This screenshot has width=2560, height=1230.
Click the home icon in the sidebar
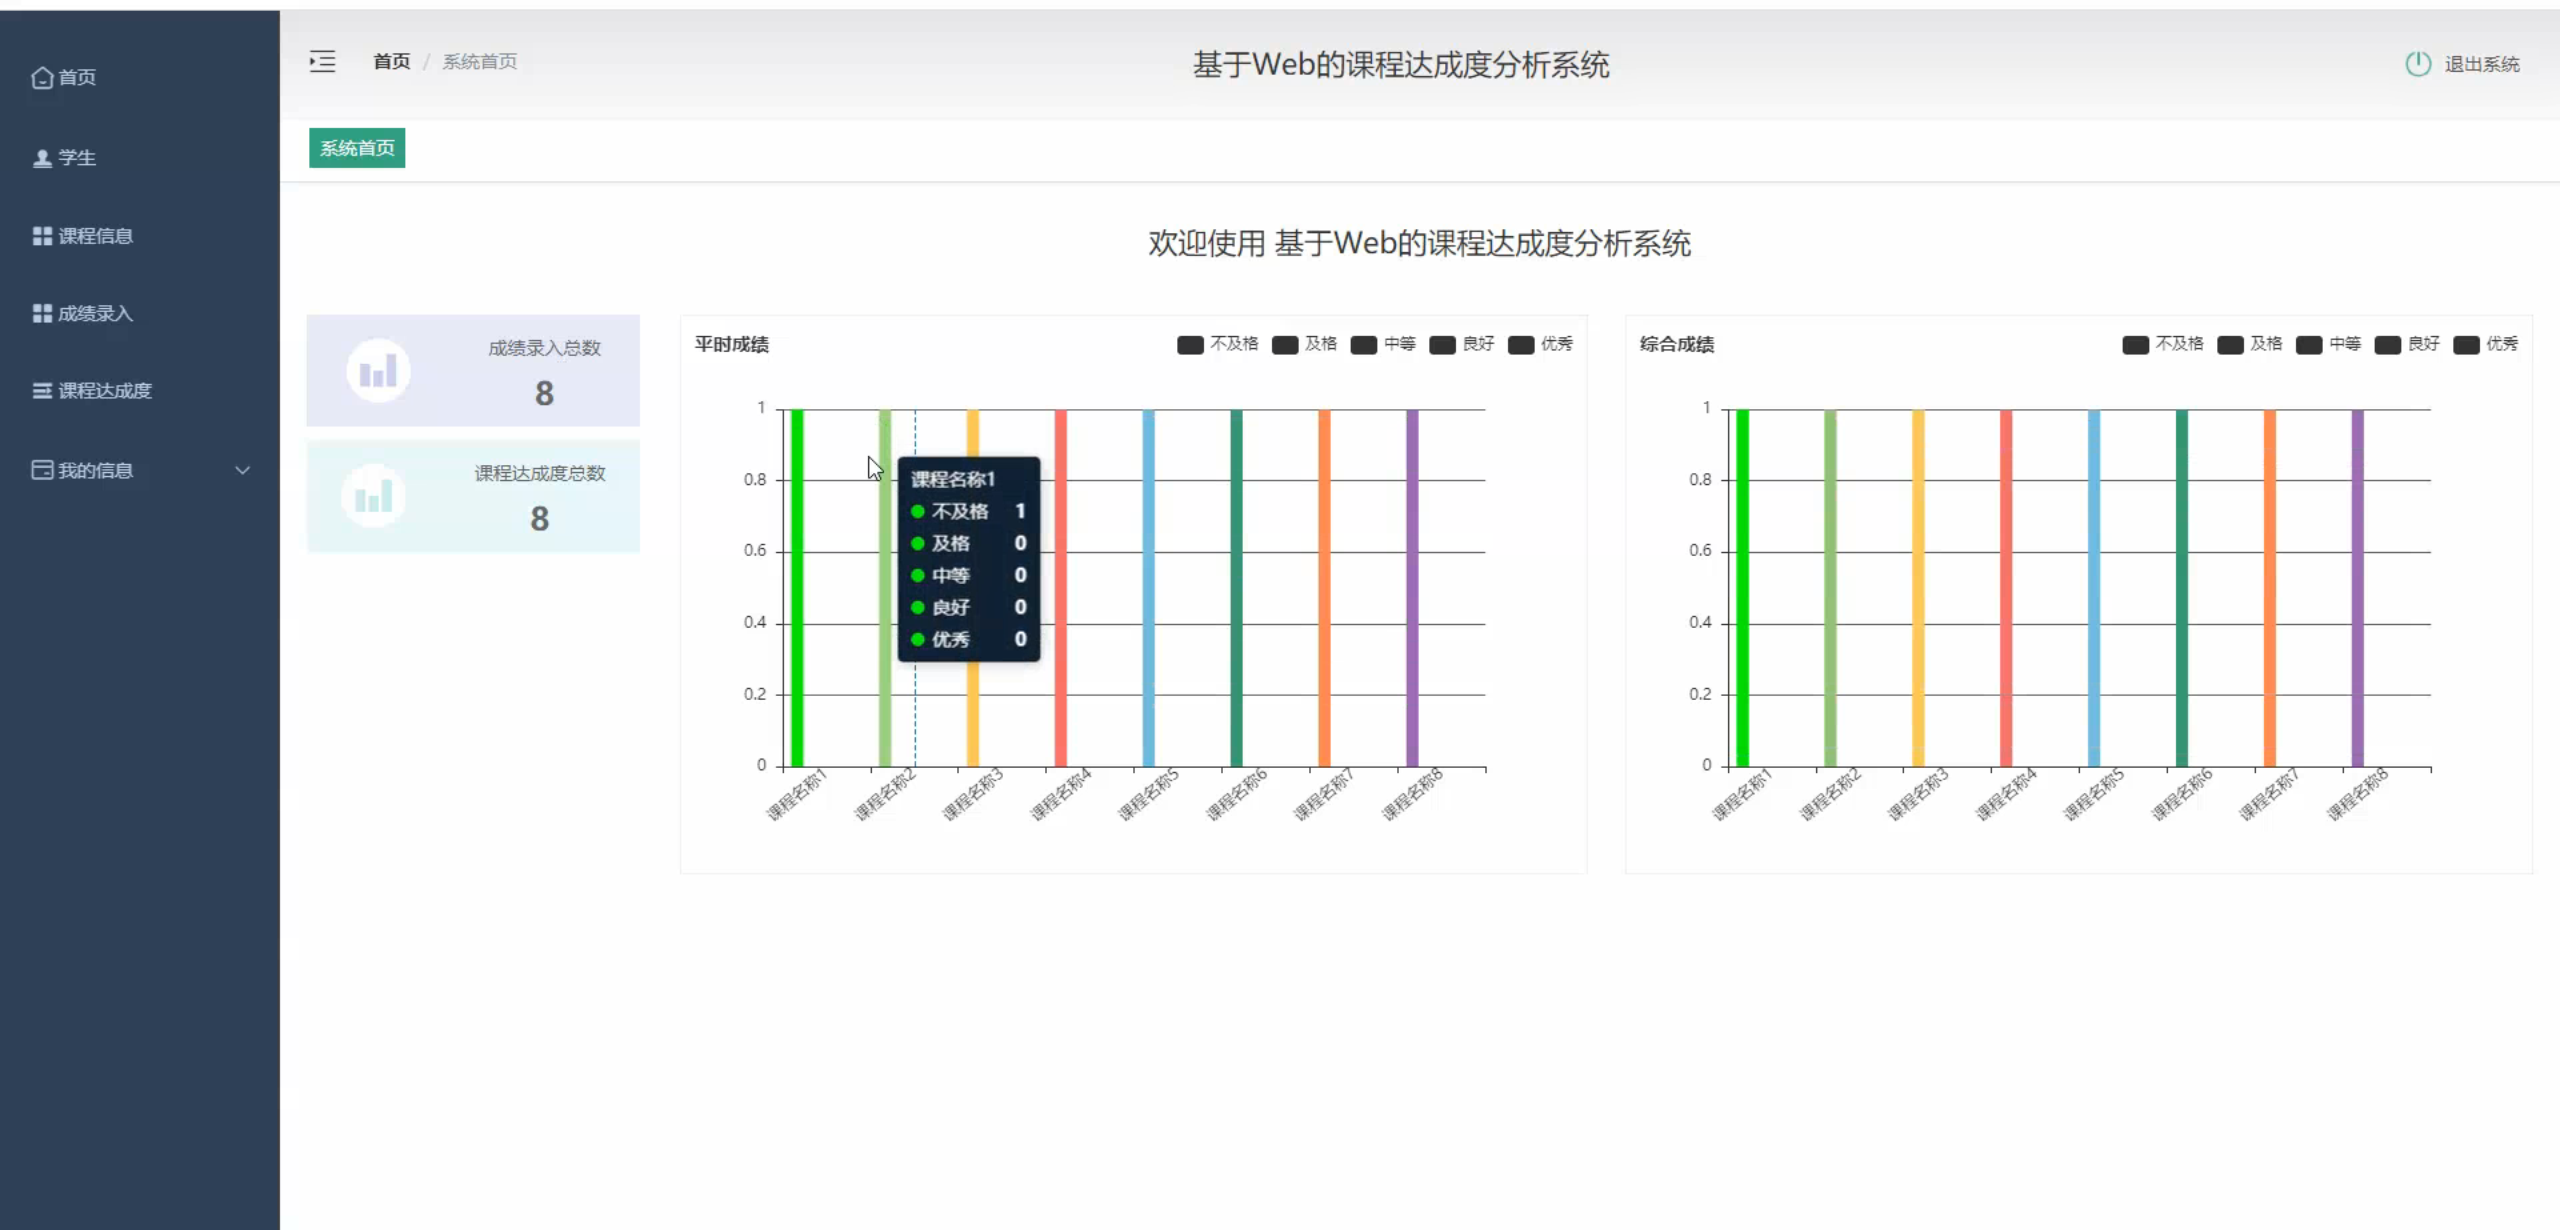click(x=42, y=78)
